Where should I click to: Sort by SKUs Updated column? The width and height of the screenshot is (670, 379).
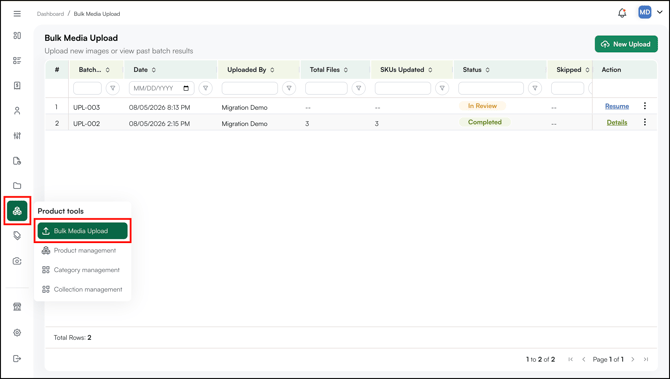tap(430, 70)
